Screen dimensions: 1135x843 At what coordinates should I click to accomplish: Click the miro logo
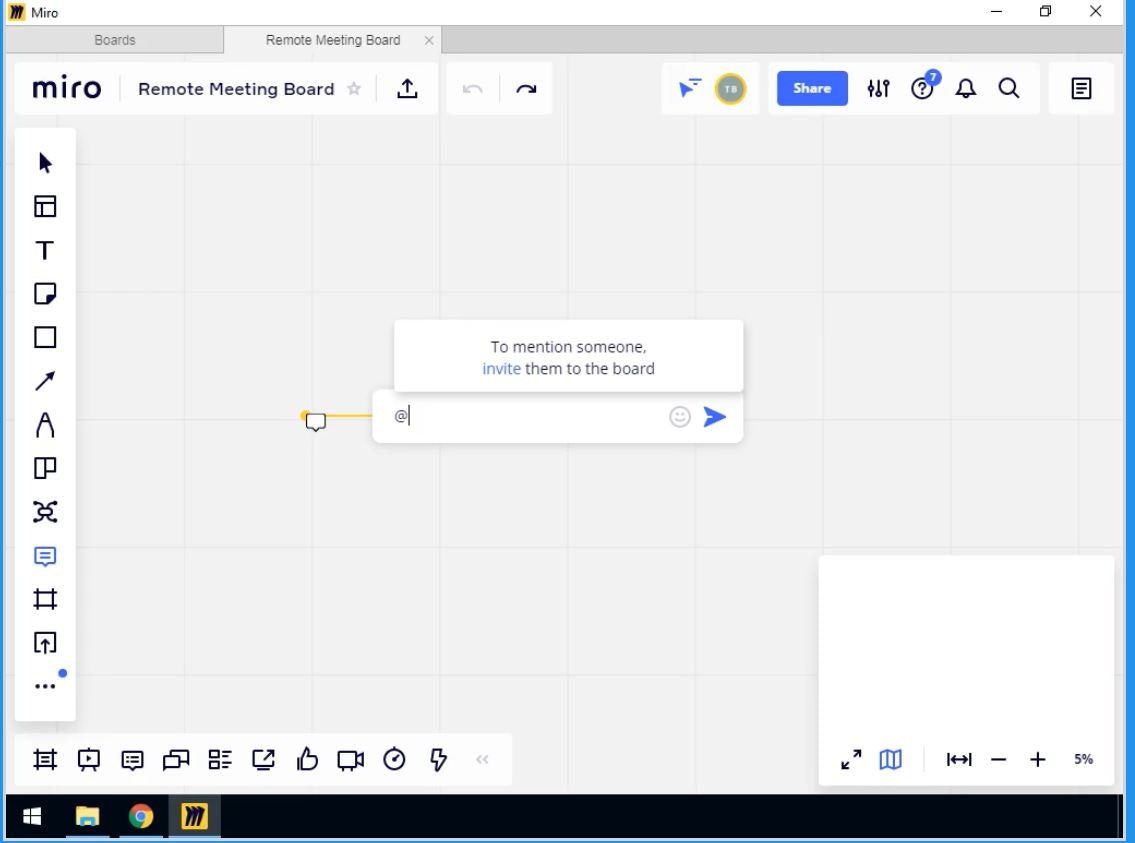pos(67,88)
